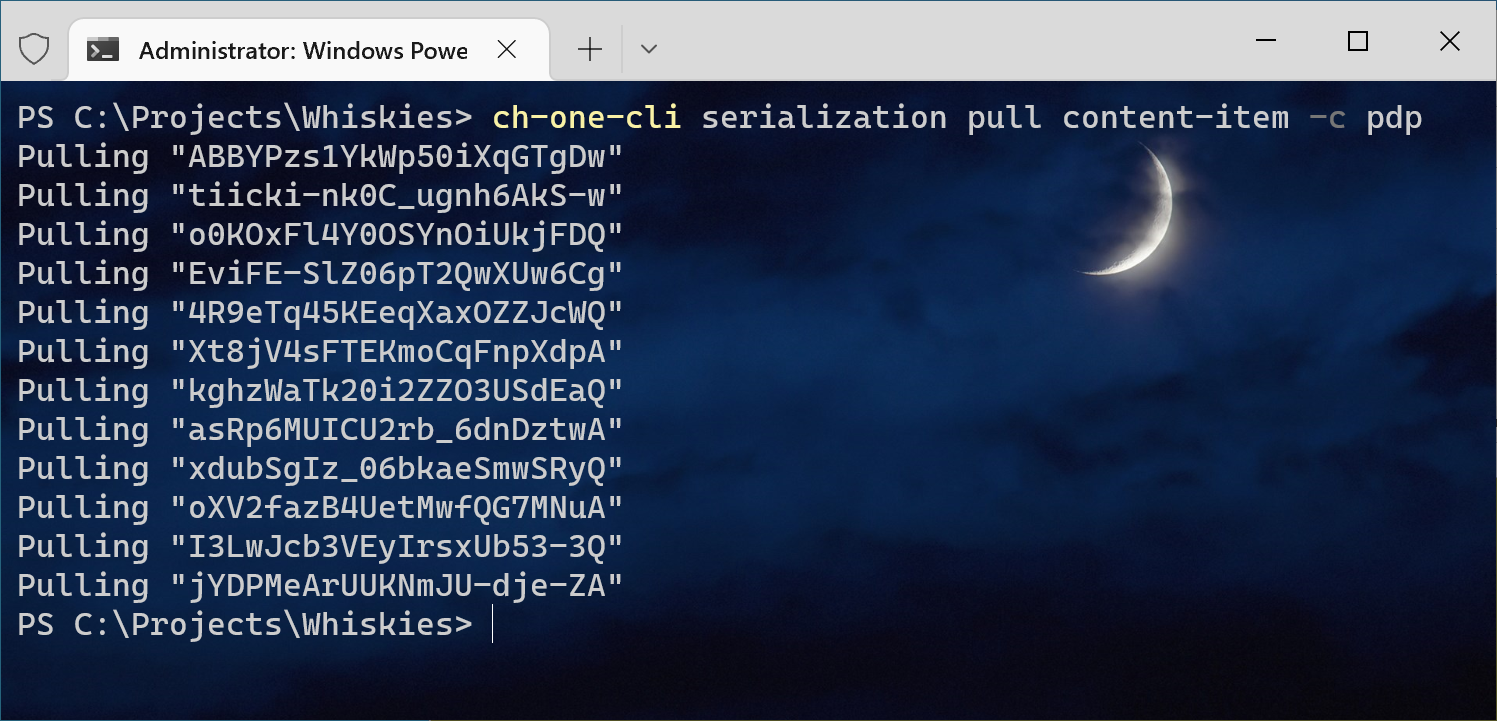Open a new tab with the plus icon
The width and height of the screenshot is (1497, 721).
590,49
